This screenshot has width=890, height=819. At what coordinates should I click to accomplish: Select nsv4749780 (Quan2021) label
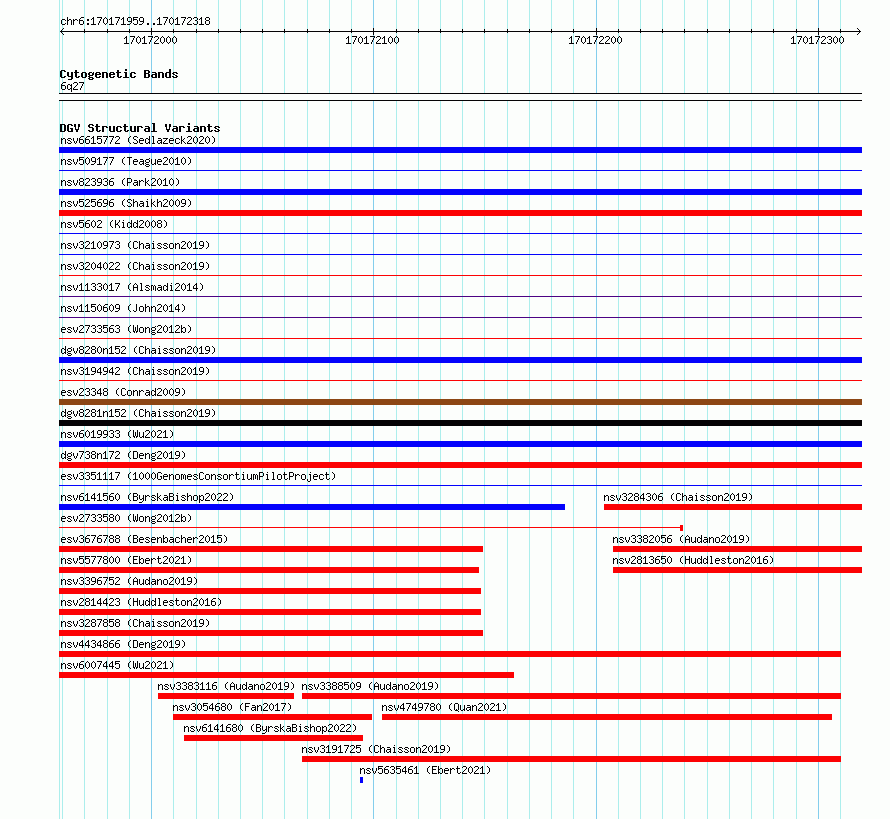coord(444,707)
